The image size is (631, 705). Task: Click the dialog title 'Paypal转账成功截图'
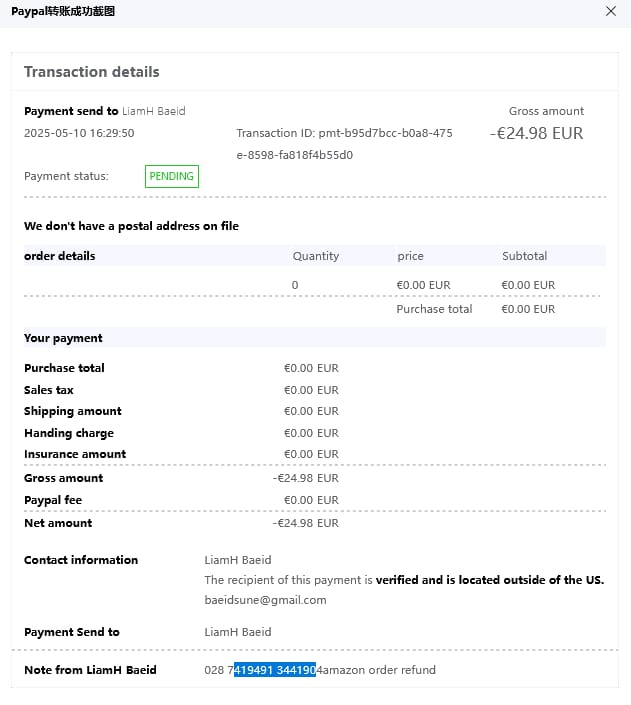62,11
